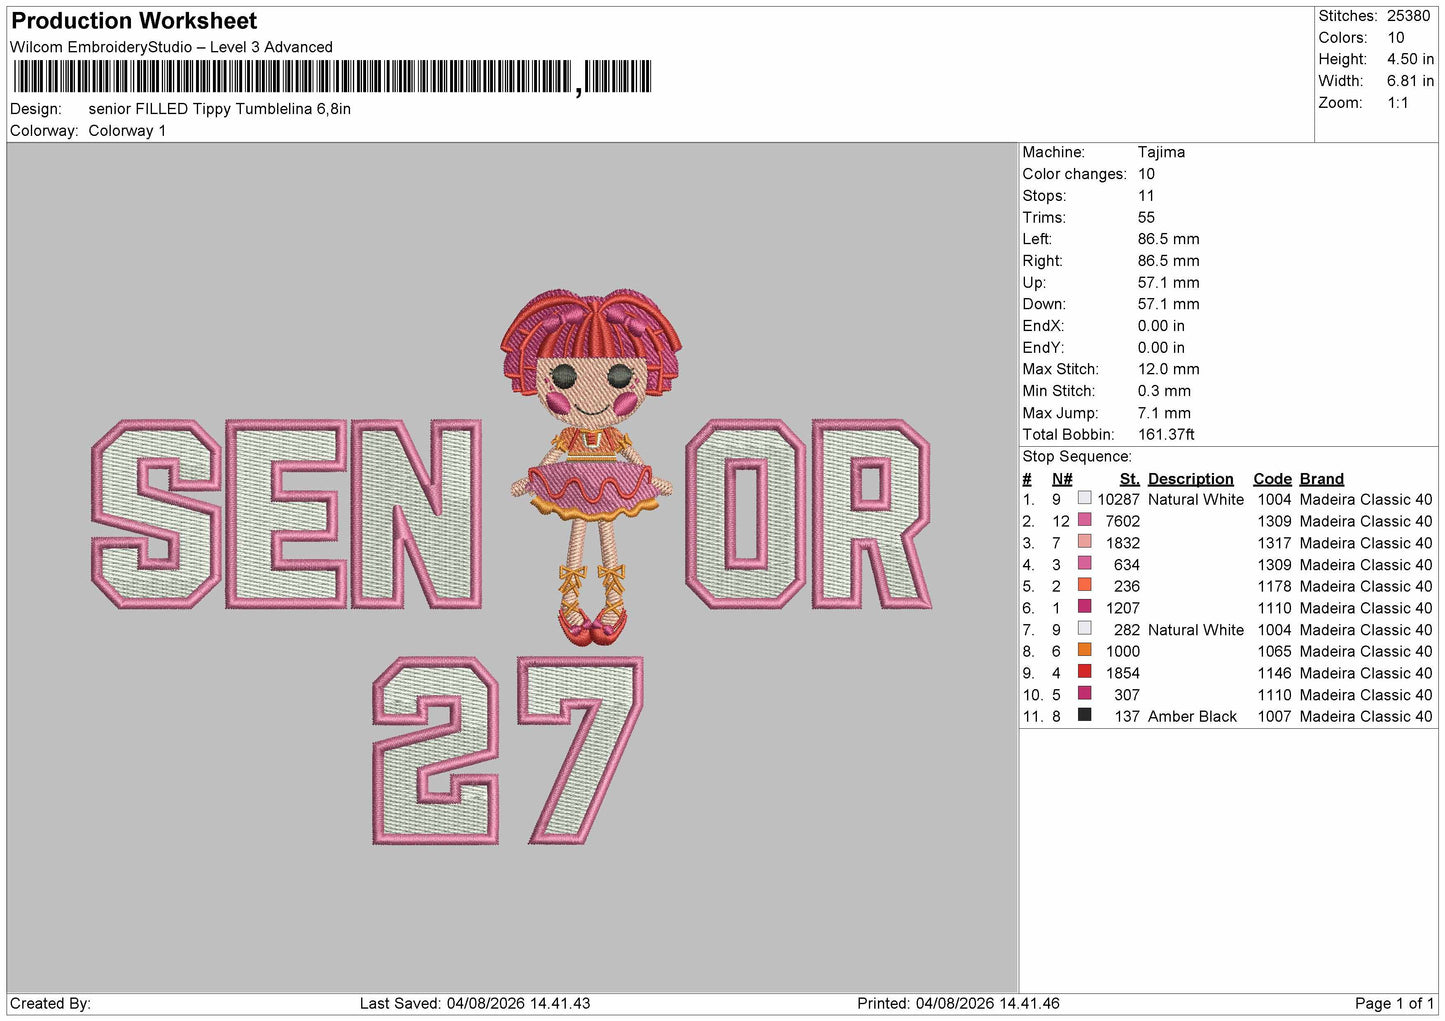Click the Zoom value '1:1'
The image size is (1445, 1021).
[1397, 103]
